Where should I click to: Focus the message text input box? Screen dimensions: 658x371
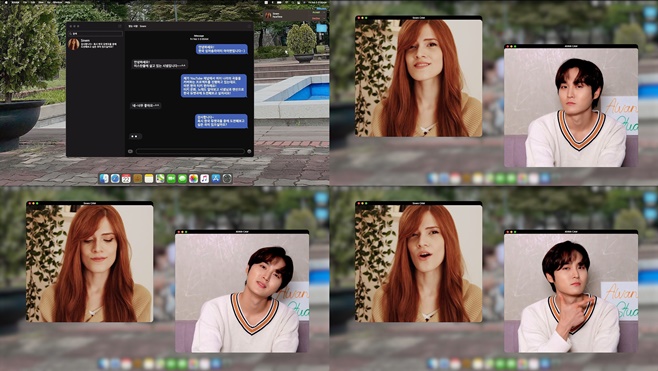[190, 151]
